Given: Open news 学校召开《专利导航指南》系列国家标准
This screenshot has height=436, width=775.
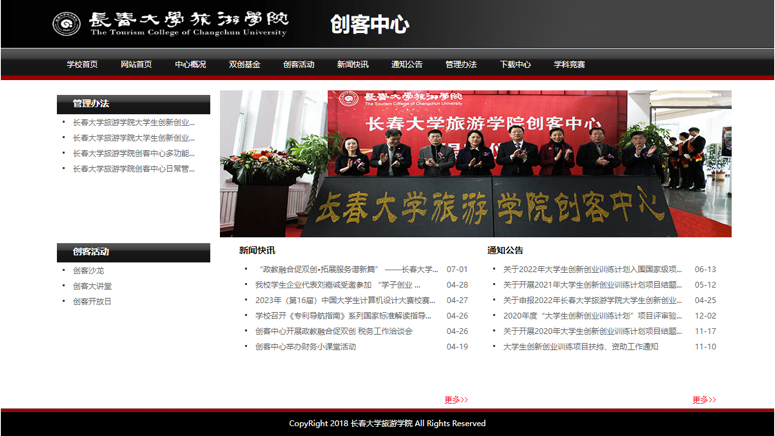Looking at the screenshot, I should click(x=343, y=315).
